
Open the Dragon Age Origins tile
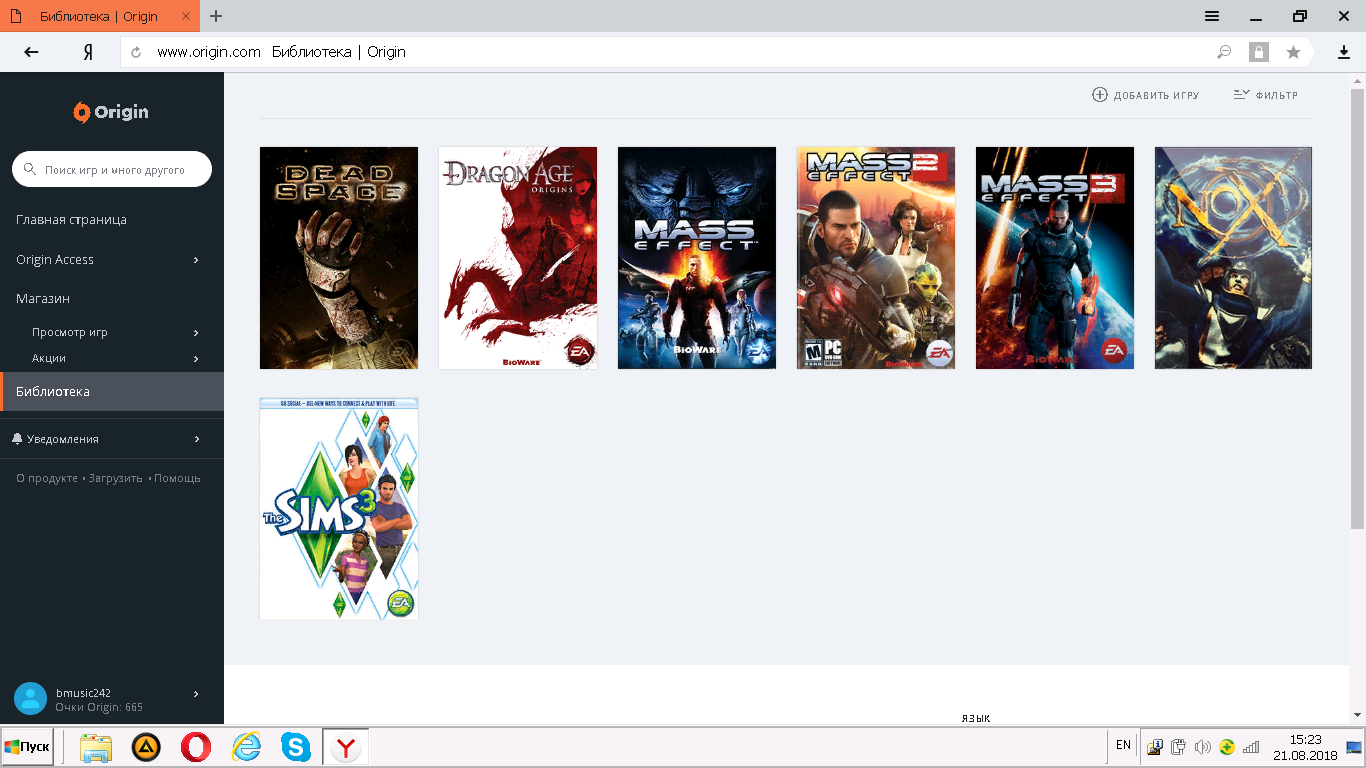pos(518,258)
